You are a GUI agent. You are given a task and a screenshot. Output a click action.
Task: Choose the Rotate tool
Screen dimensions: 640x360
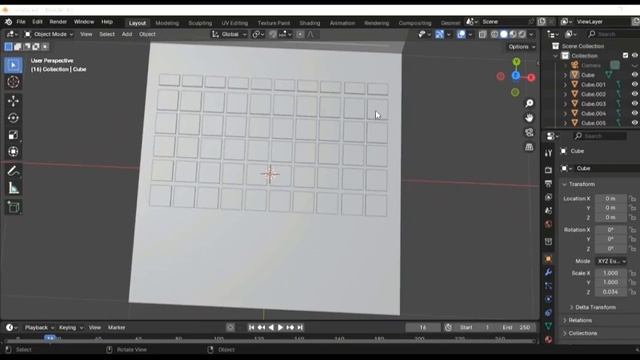click(x=13, y=118)
